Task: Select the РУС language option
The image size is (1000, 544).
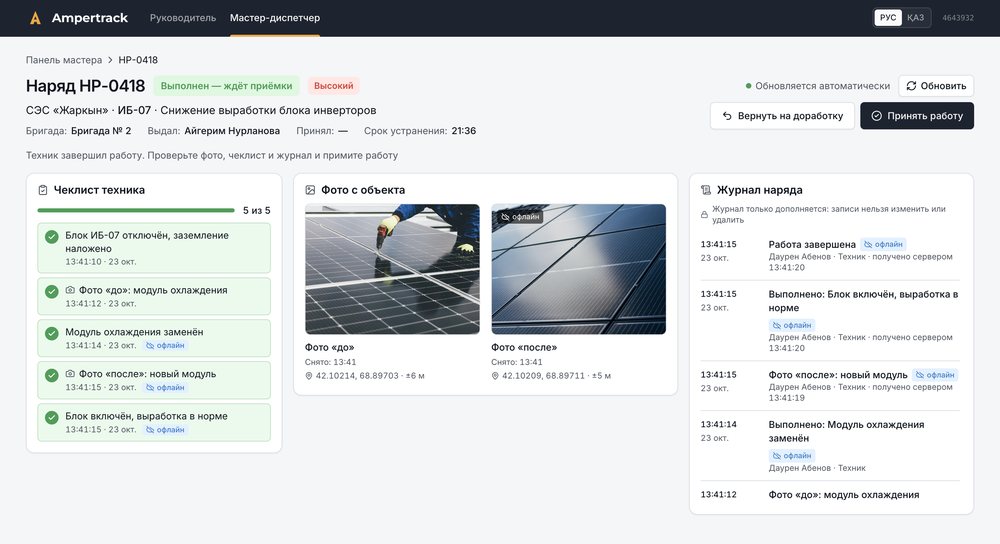Action: 888,18
